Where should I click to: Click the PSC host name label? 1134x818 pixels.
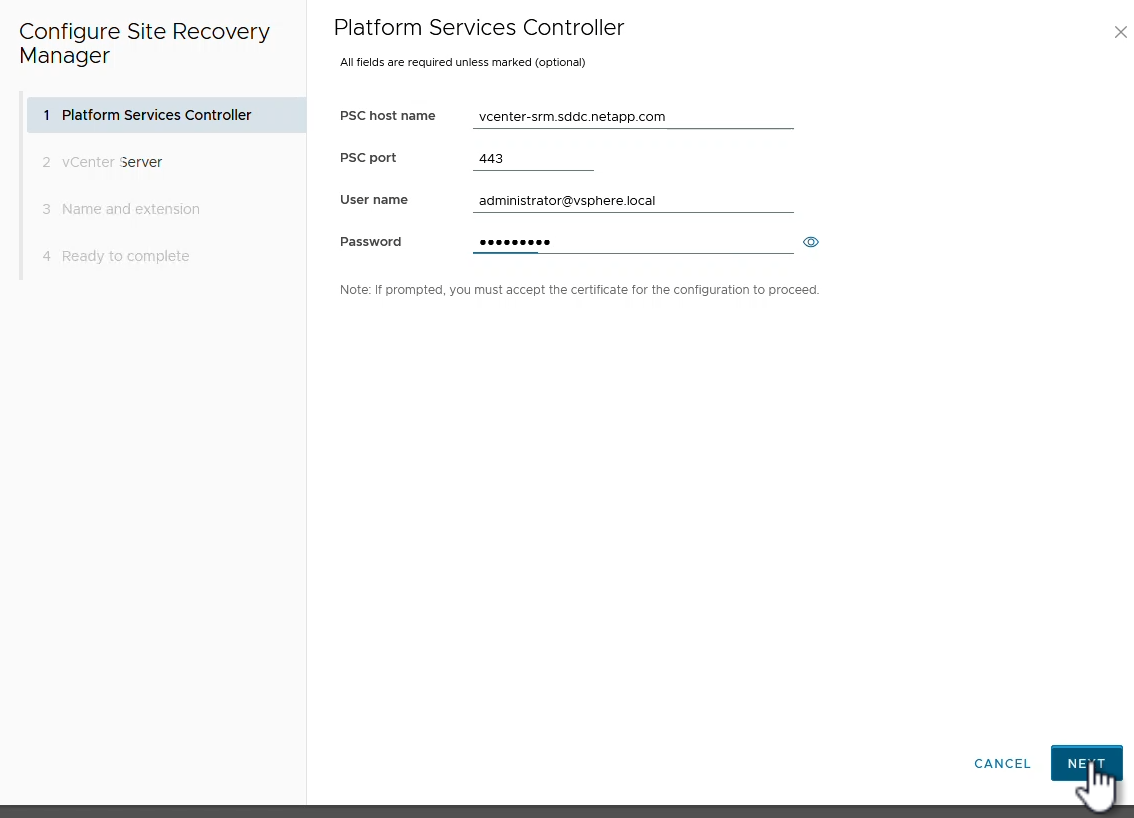pyautogui.click(x=387, y=116)
